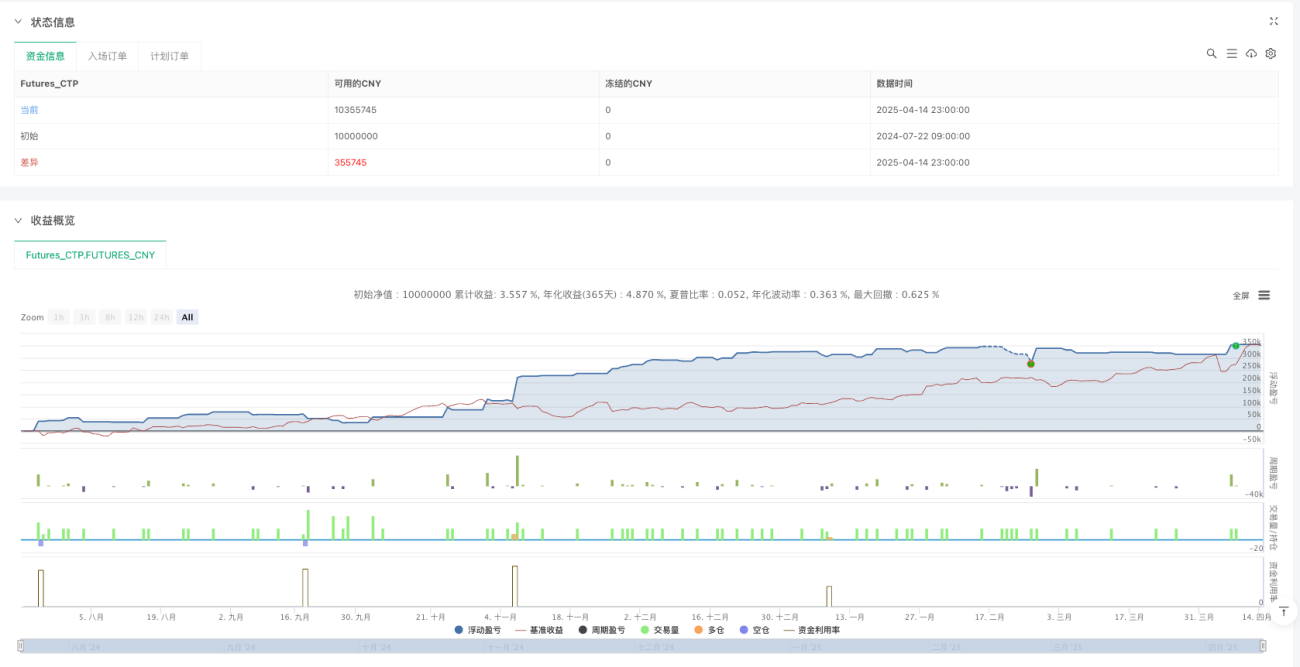Screen dimensions: 1300x667
Task: Click the scroll-to-top round button
Action: click(1284, 611)
